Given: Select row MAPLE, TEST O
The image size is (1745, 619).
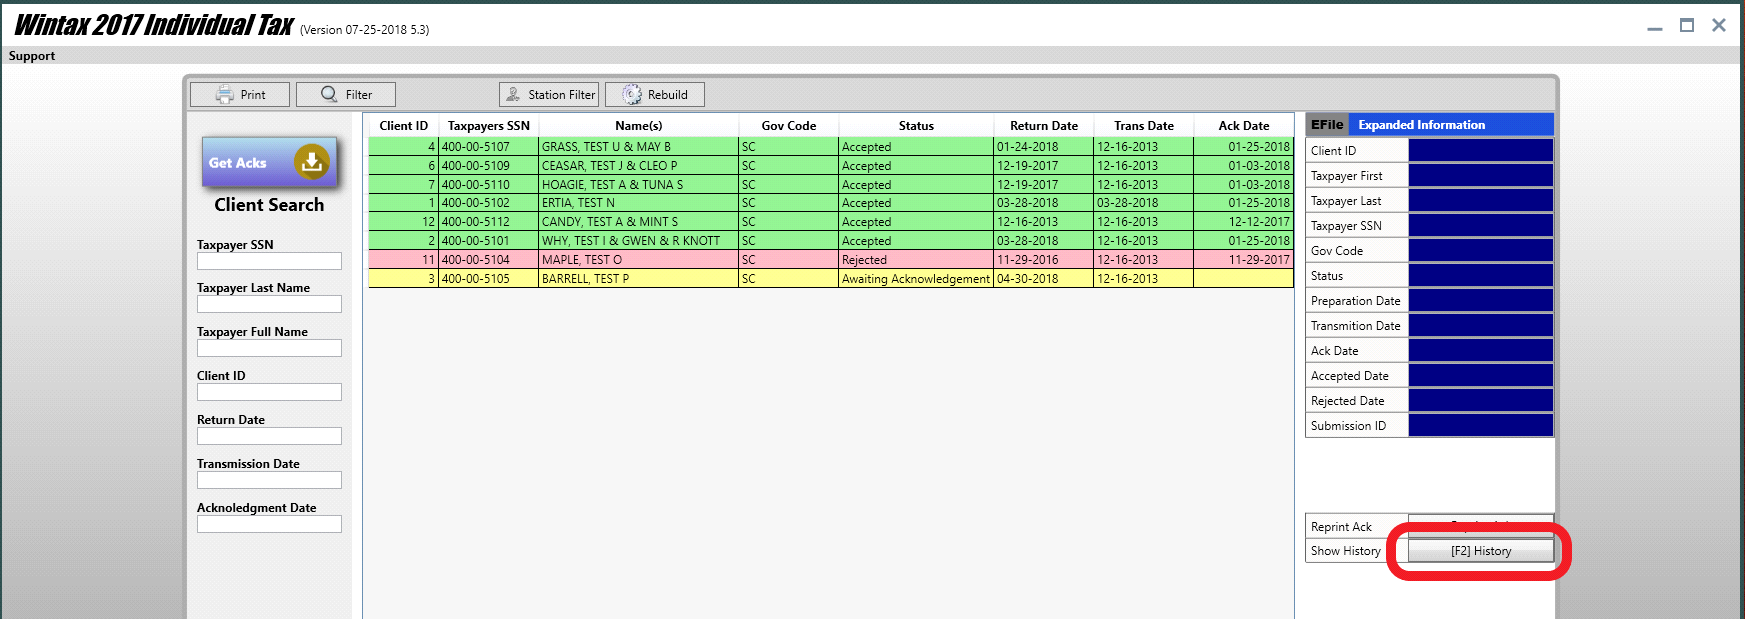Looking at the screenshot, I should tap(831, 260).
